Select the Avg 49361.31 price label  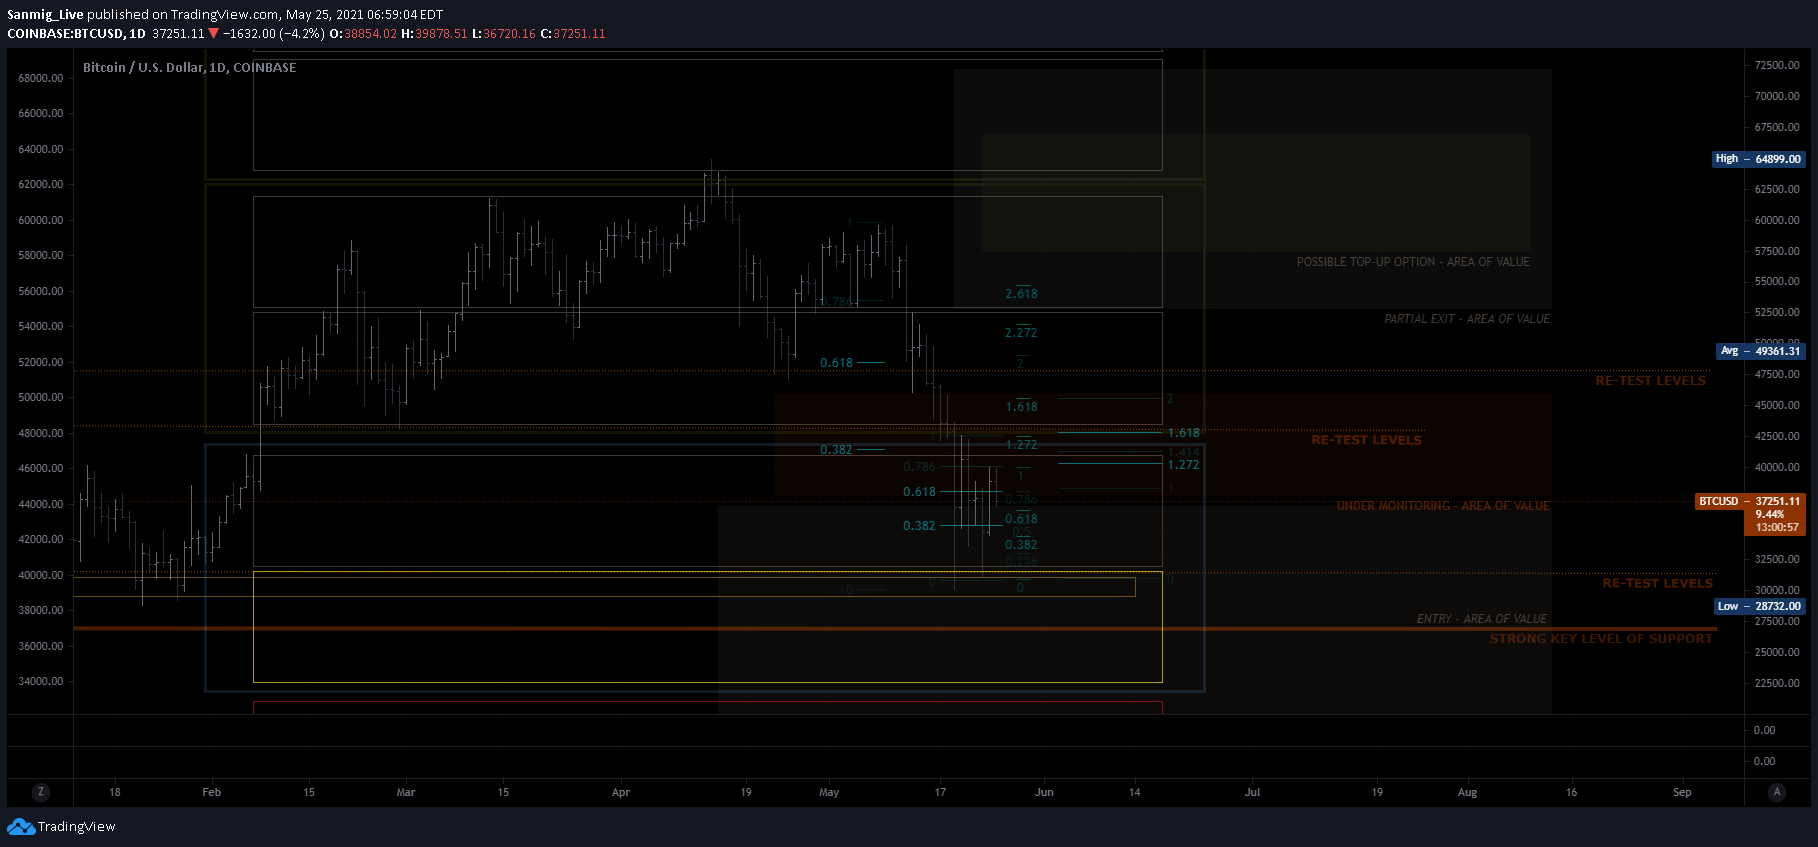pyautogui.click(x=1760, y=350)
